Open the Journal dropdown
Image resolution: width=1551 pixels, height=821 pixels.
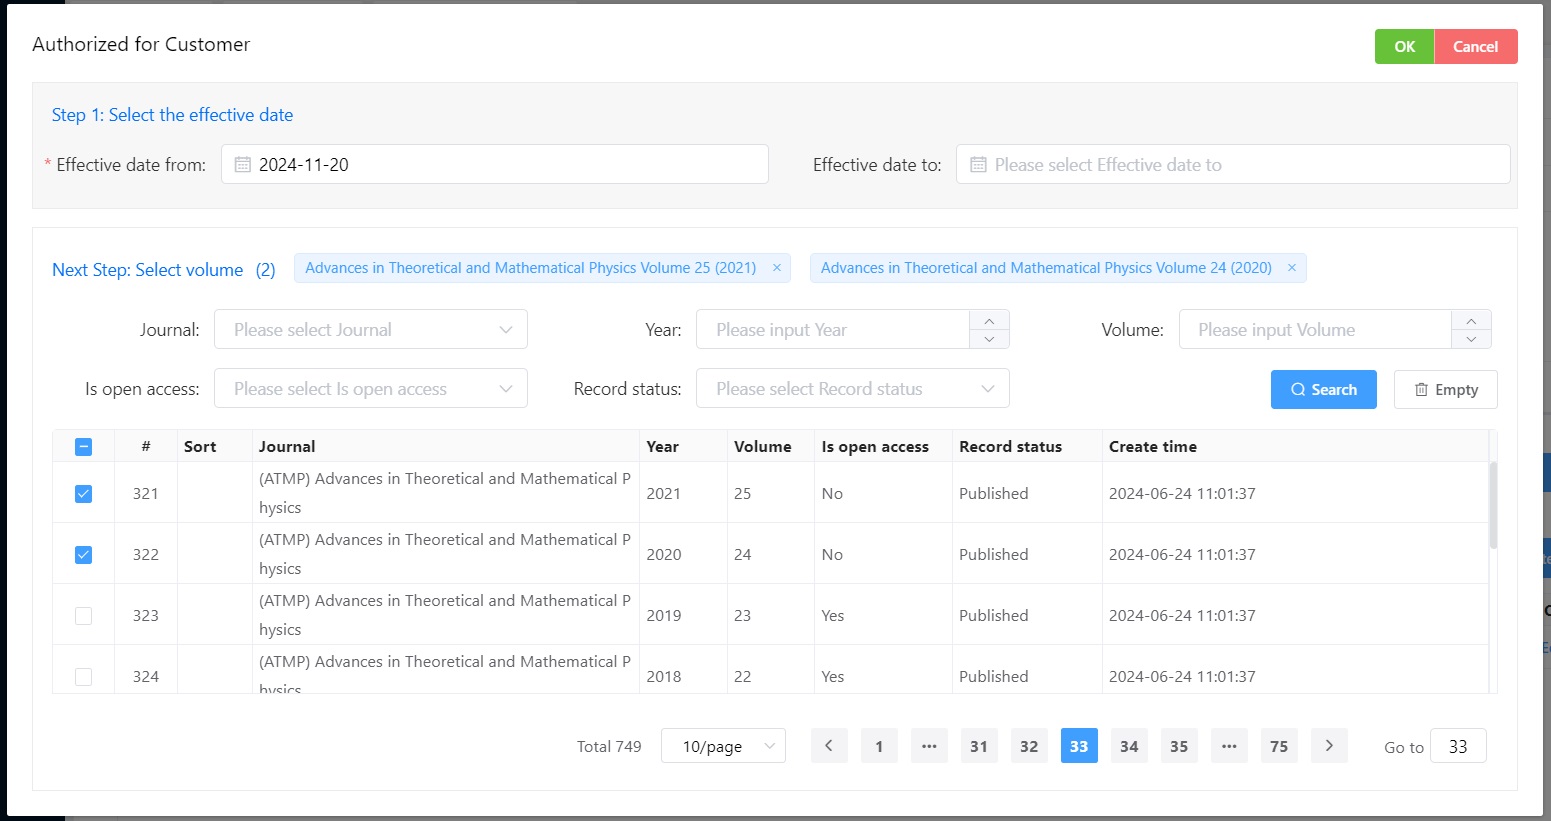point(370,330)
